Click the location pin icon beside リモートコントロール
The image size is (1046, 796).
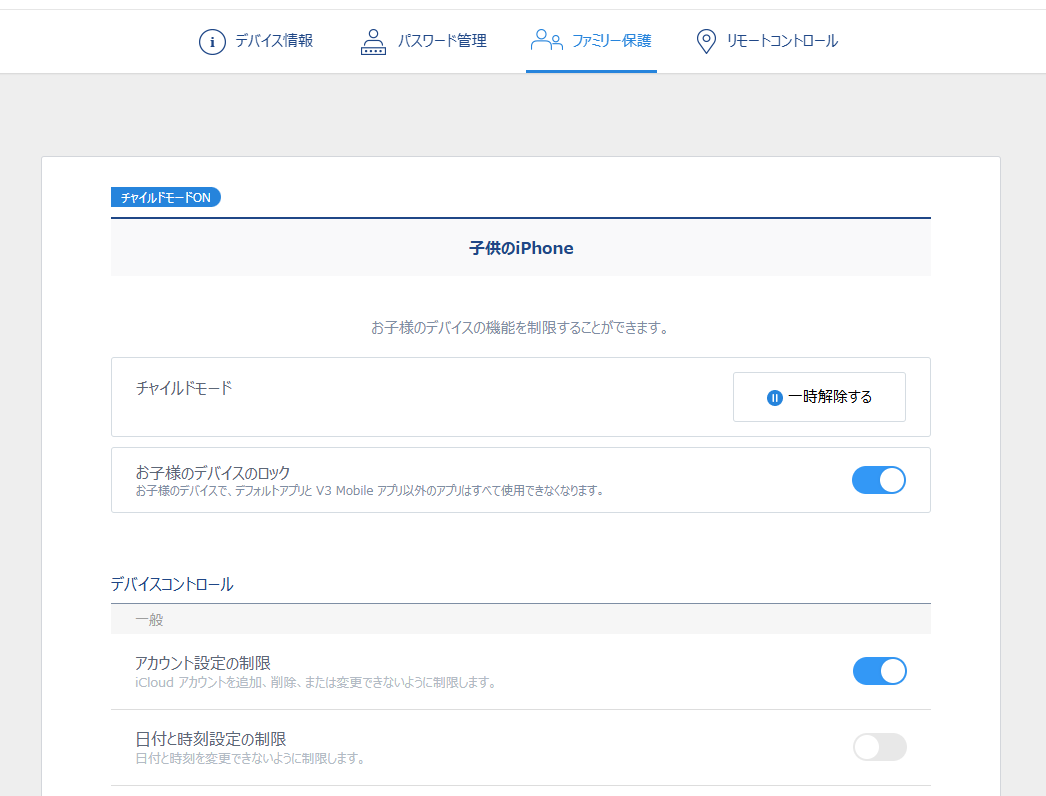(706, 41)
